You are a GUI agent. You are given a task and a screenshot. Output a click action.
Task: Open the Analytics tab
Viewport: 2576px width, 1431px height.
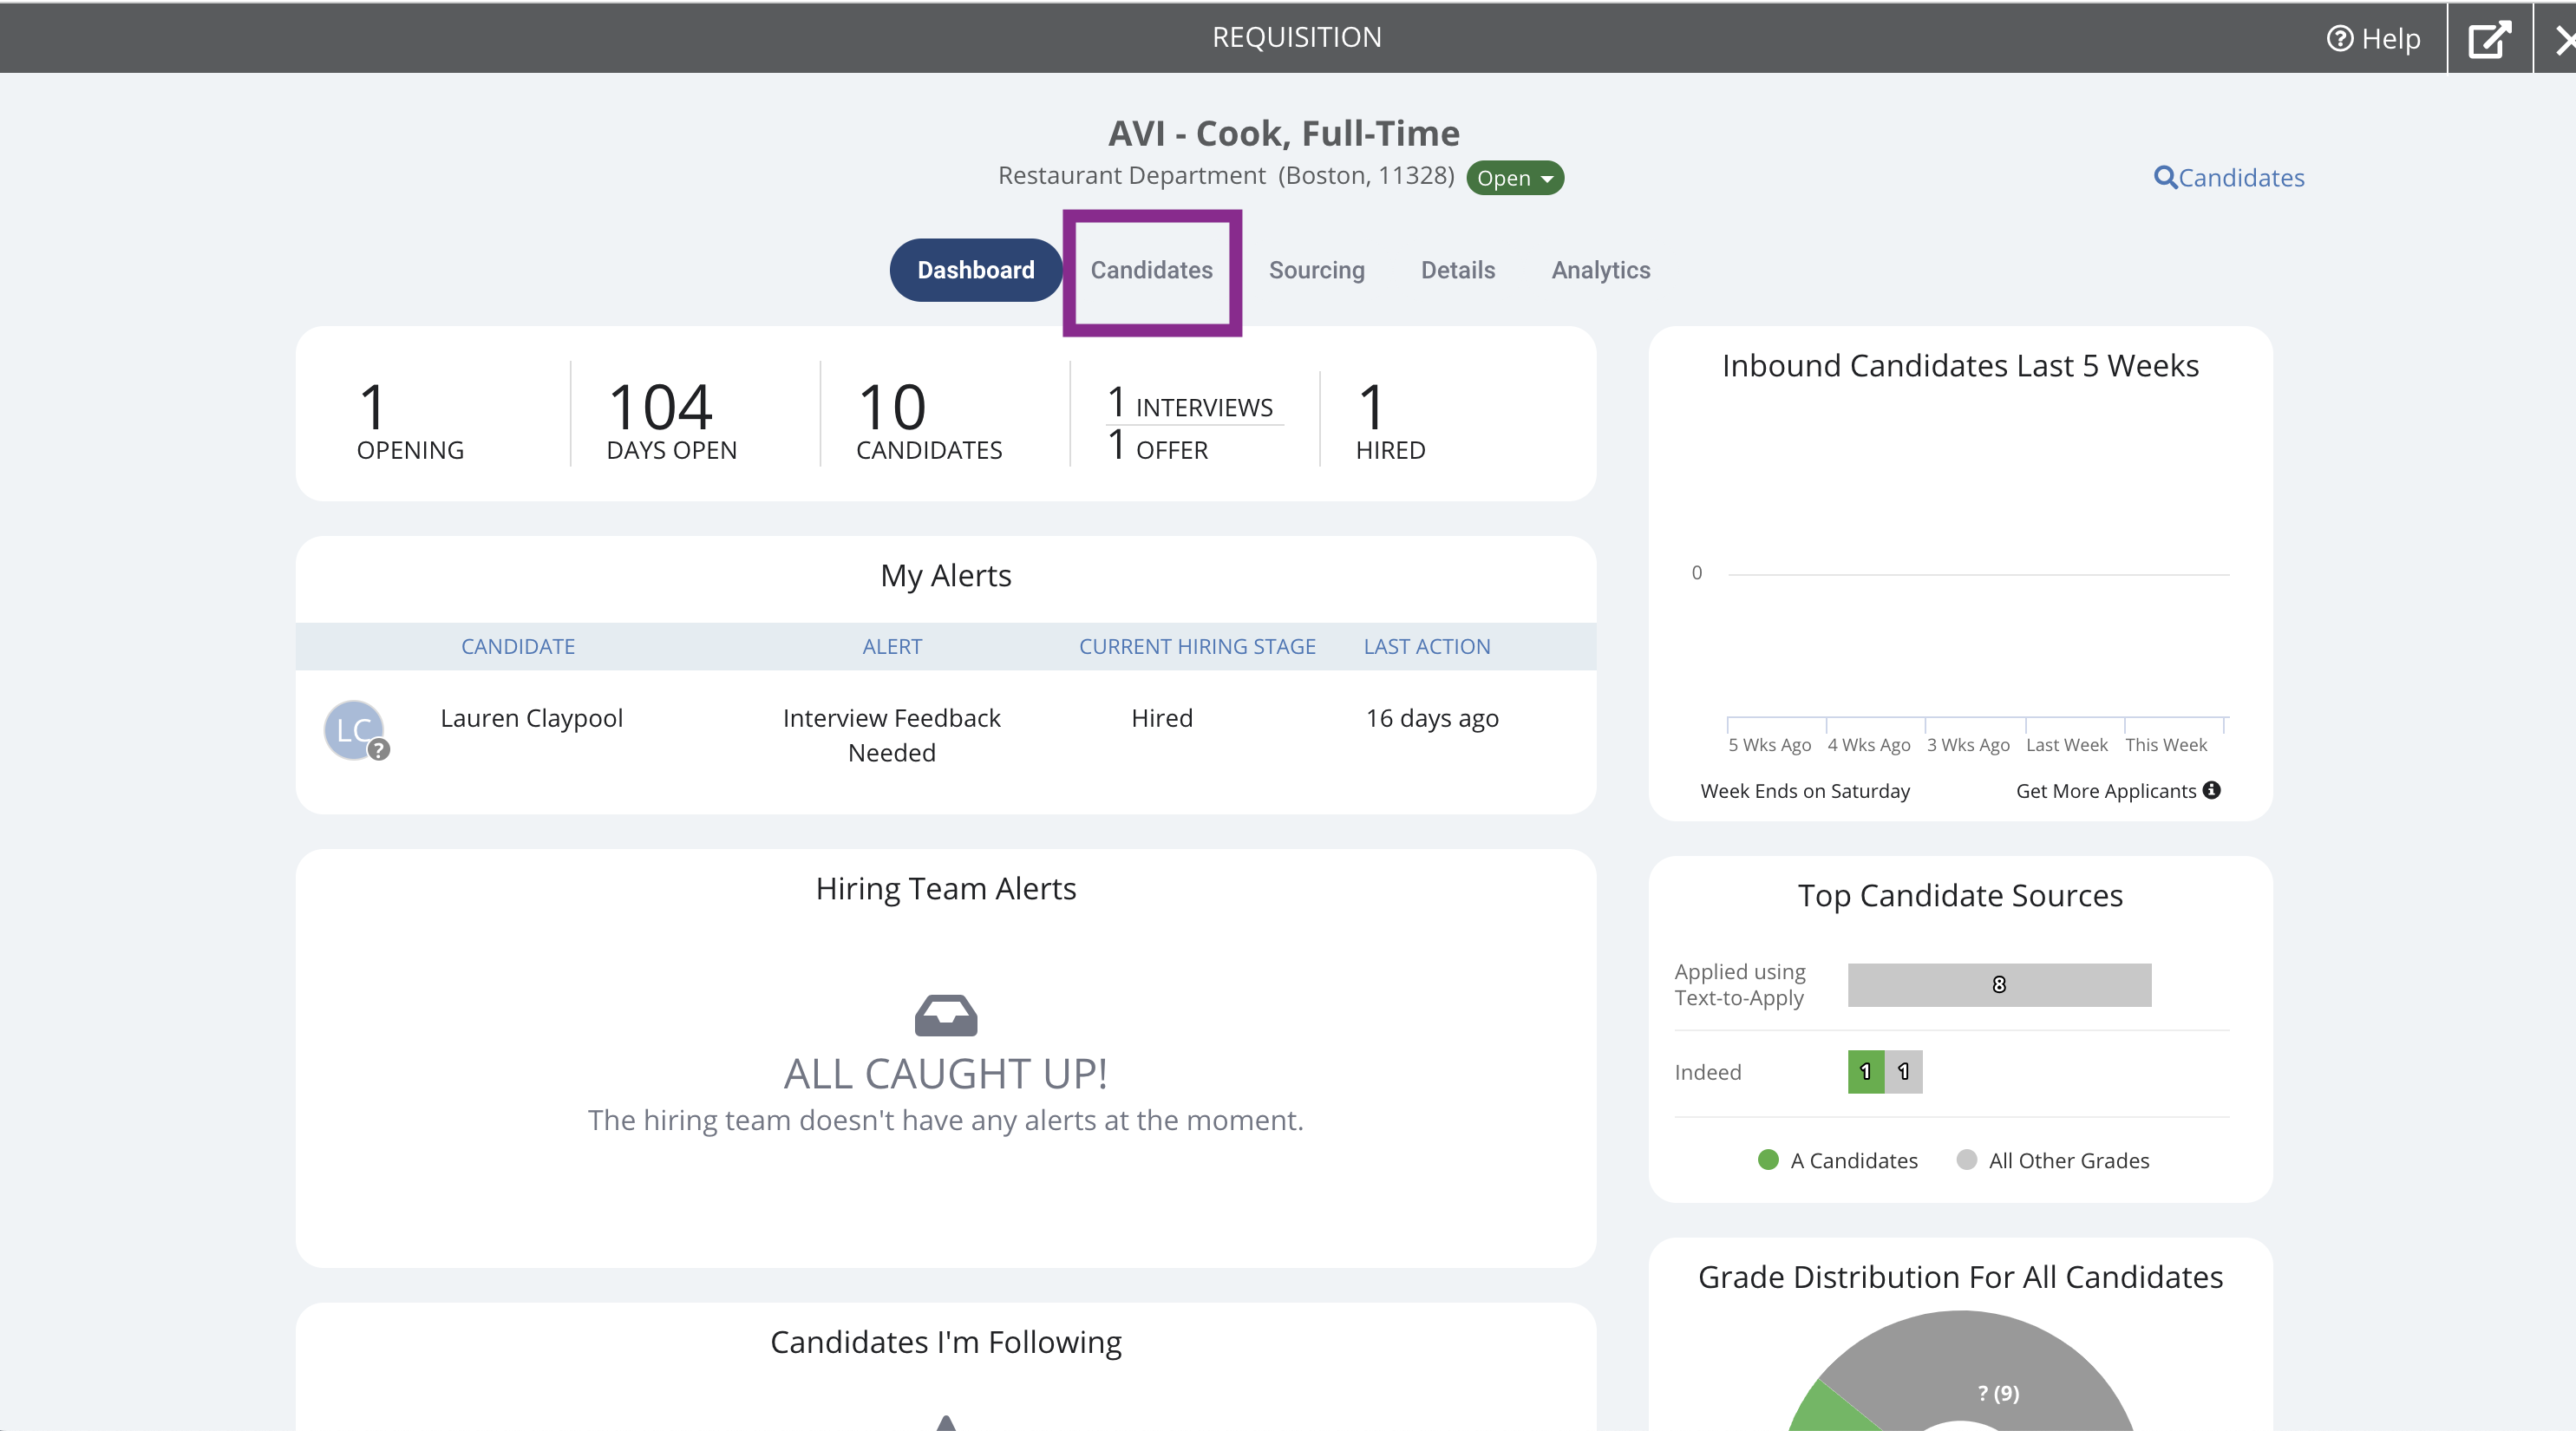tap(1600, 270)
